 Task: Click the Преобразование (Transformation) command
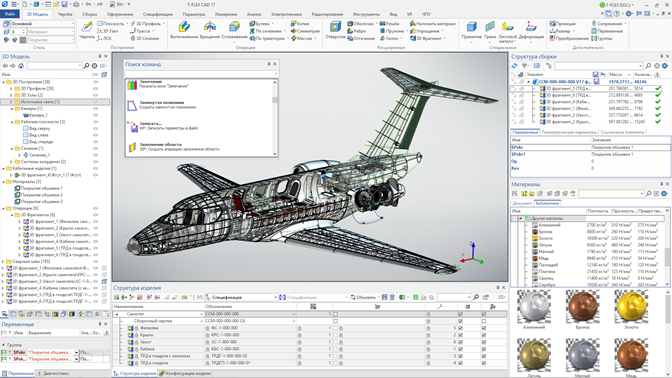pyautogui.click(x=569, y=38)
